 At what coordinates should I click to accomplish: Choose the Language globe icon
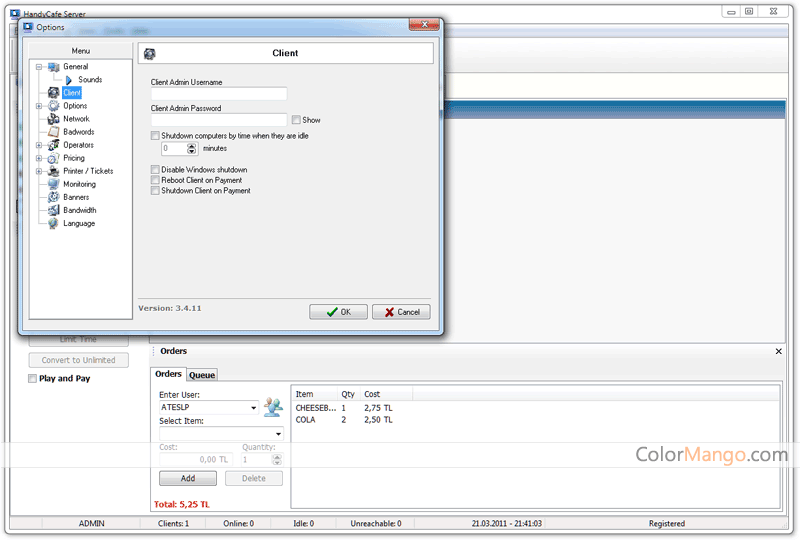pyautogui.click(x=53, y=223)
